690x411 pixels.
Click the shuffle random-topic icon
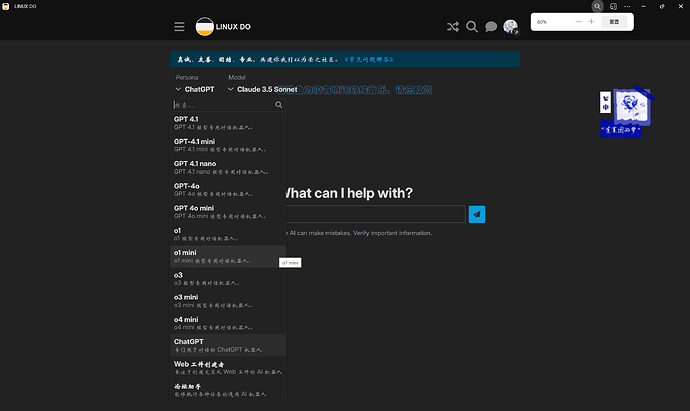click(x=453, y=27)
